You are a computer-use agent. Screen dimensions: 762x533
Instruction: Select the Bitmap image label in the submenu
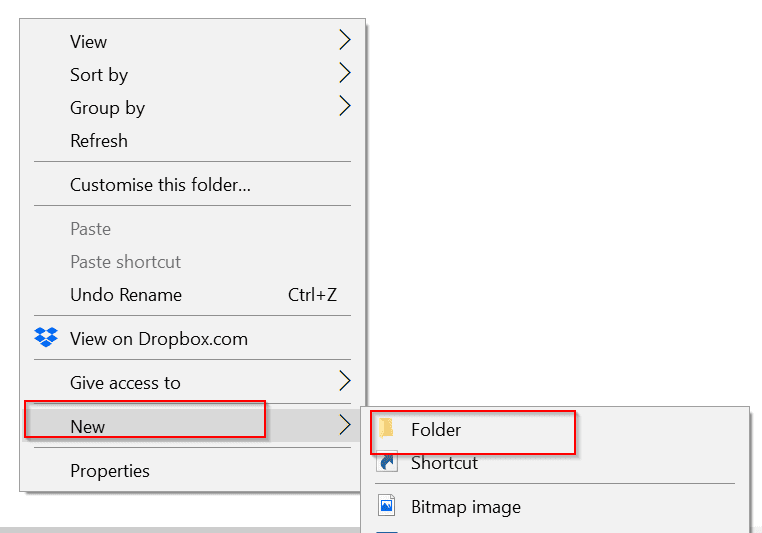pos(465,507)
